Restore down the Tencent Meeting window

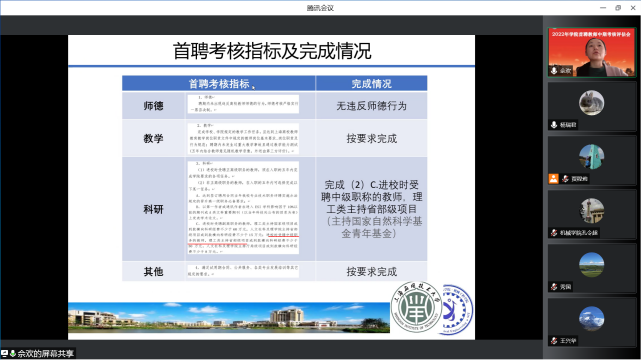point(618,8)
